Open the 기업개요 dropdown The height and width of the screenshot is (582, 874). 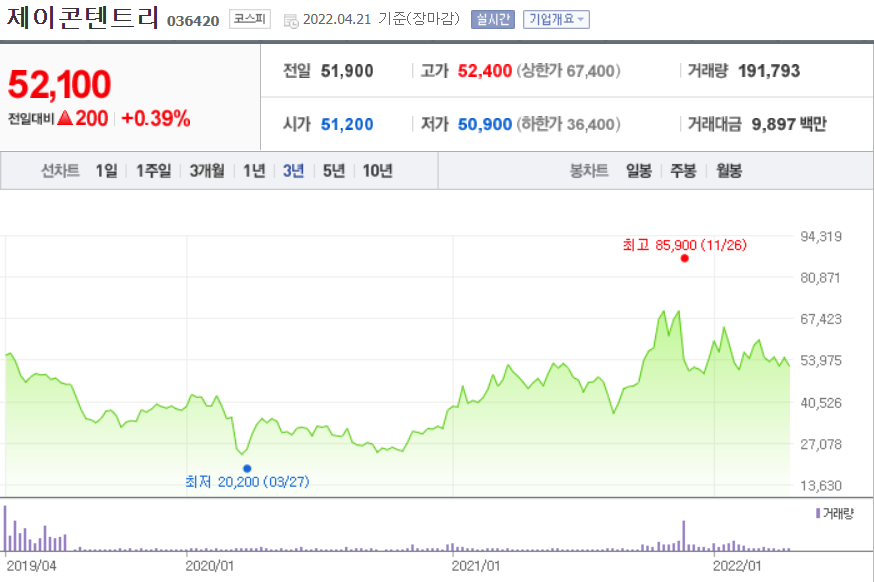point(556,20)
